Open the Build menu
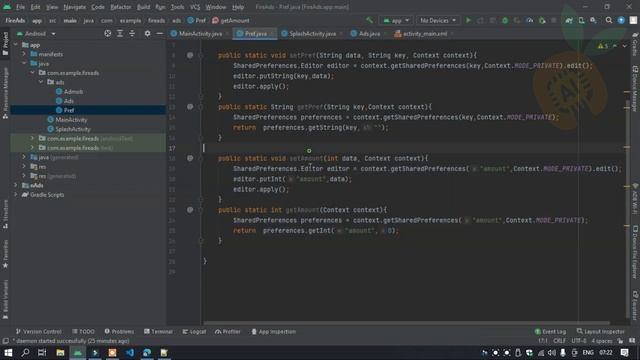This screenshot has width=640, height=360. click(143, 7)
